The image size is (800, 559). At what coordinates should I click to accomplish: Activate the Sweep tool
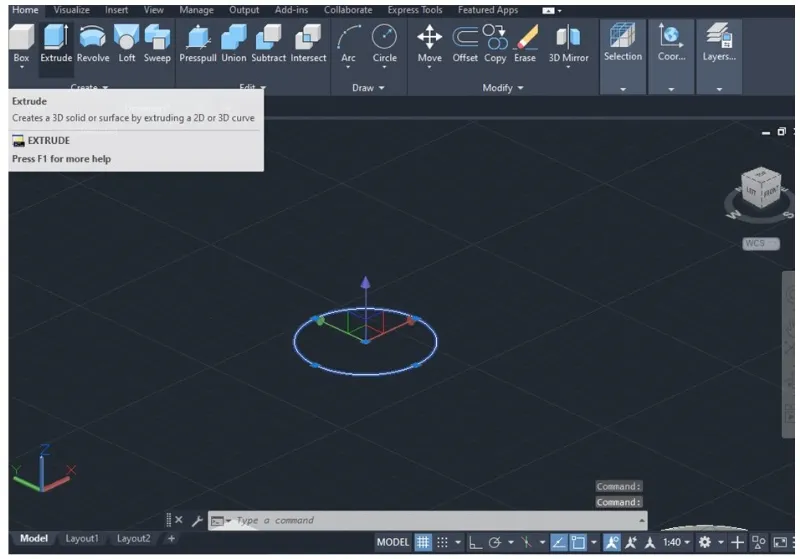pos(157,43)
